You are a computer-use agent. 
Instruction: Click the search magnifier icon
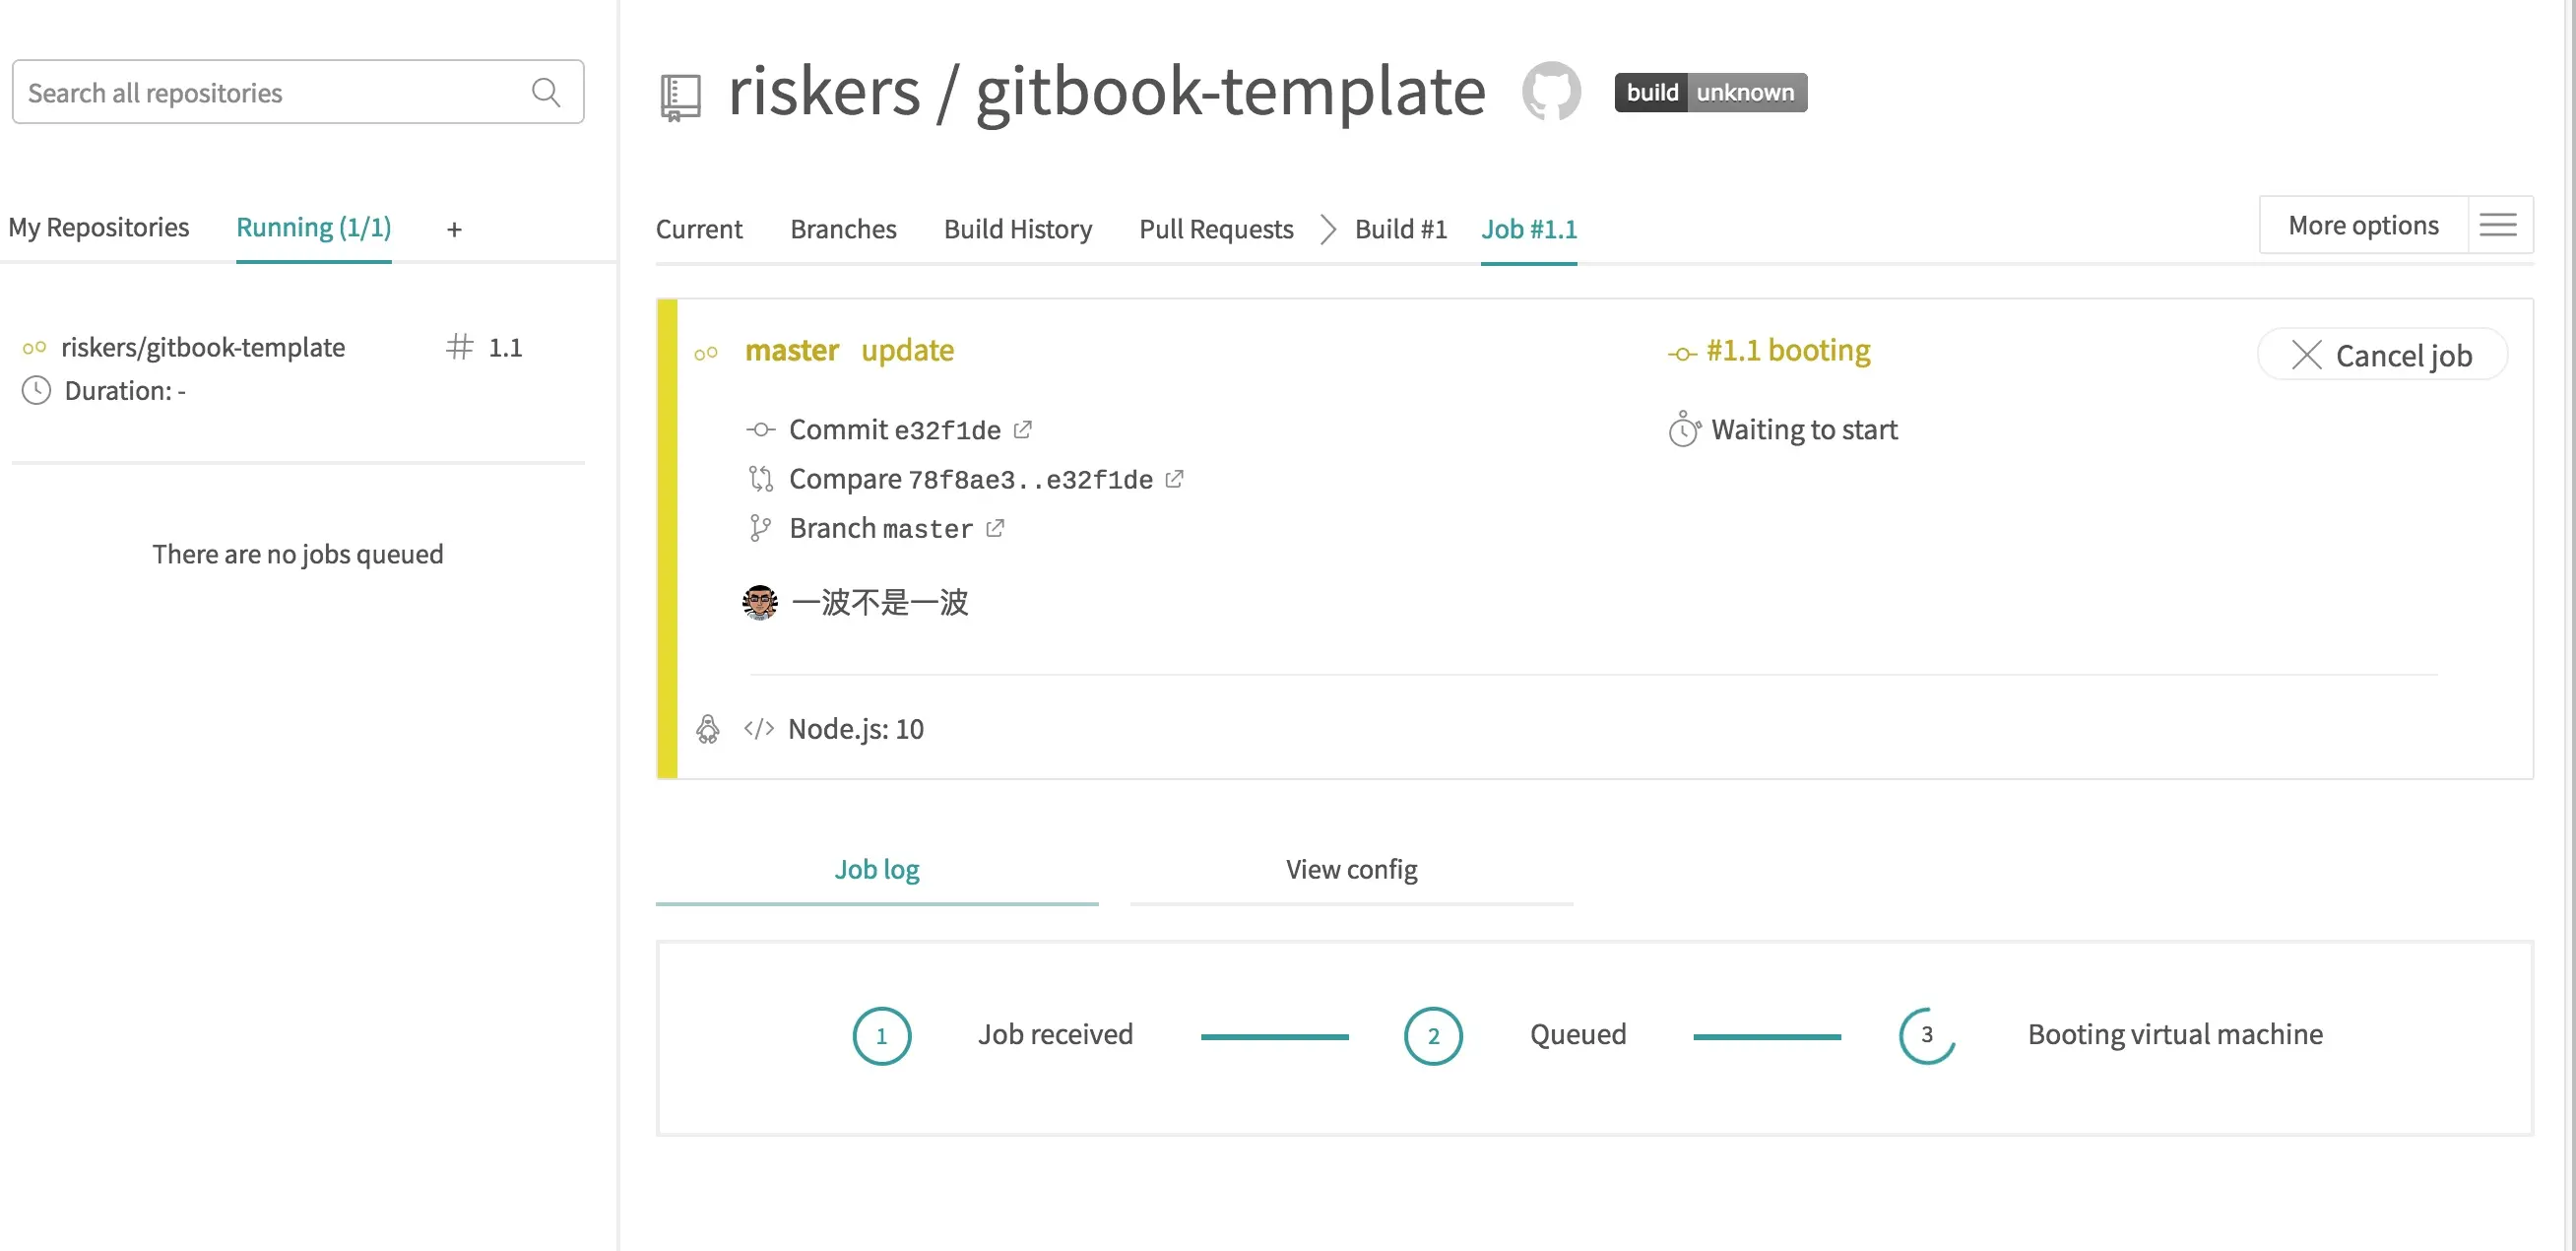click(x=546, y=92)
